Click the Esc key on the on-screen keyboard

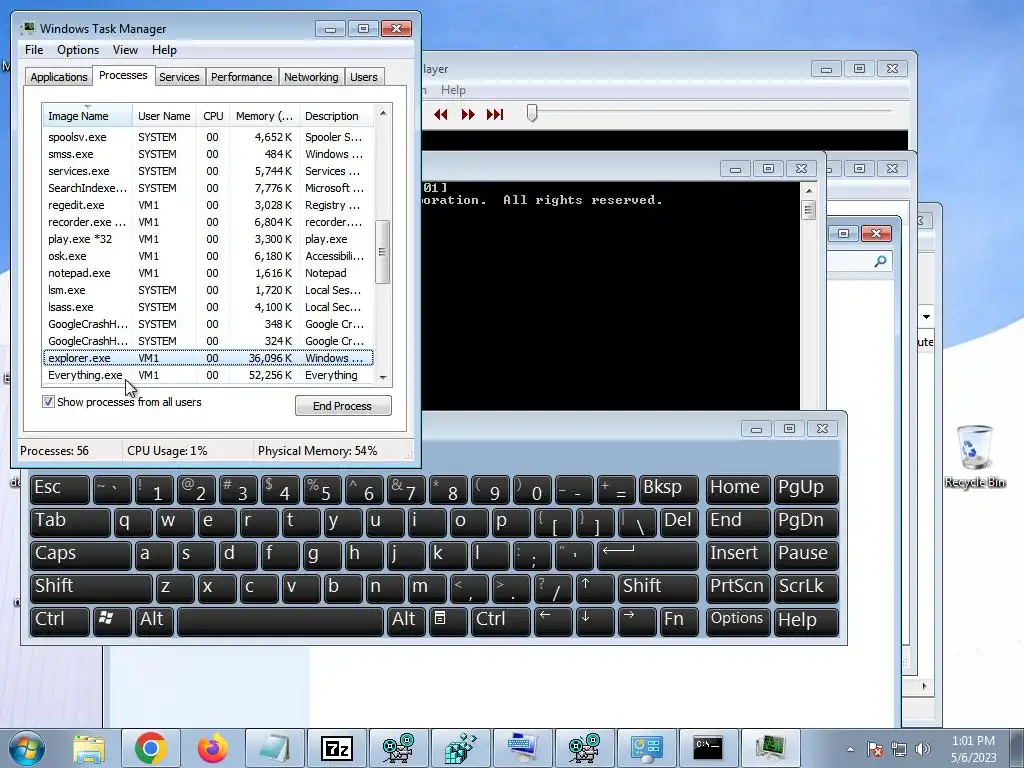click(x=59, y=489)
